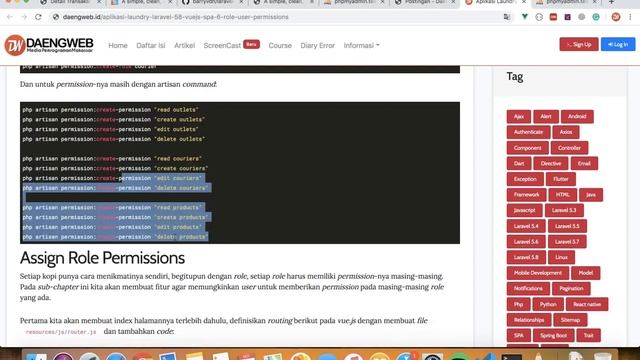This screenshot has height=360, width=640.
Task: Click the address bar URL
Action: click(176, 17)
